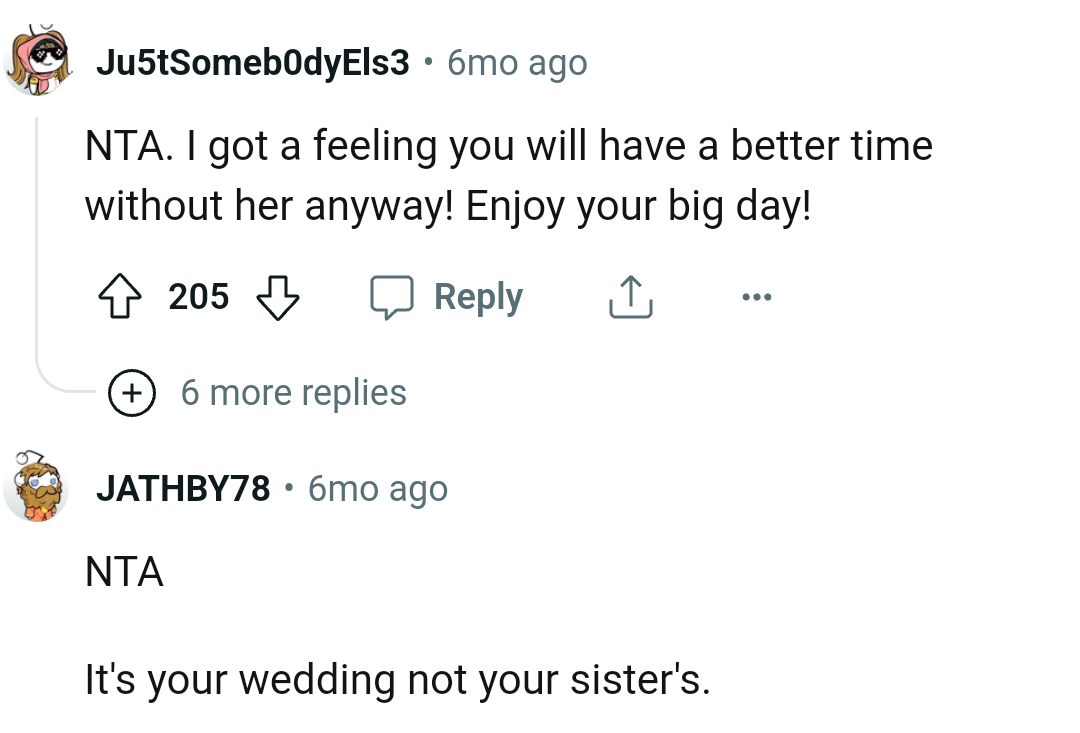Image resolution: width=1080 pixels, height=733 pixels.
Task: Toggle the upvote on the NTA comment
Action: tap(120, 296)
